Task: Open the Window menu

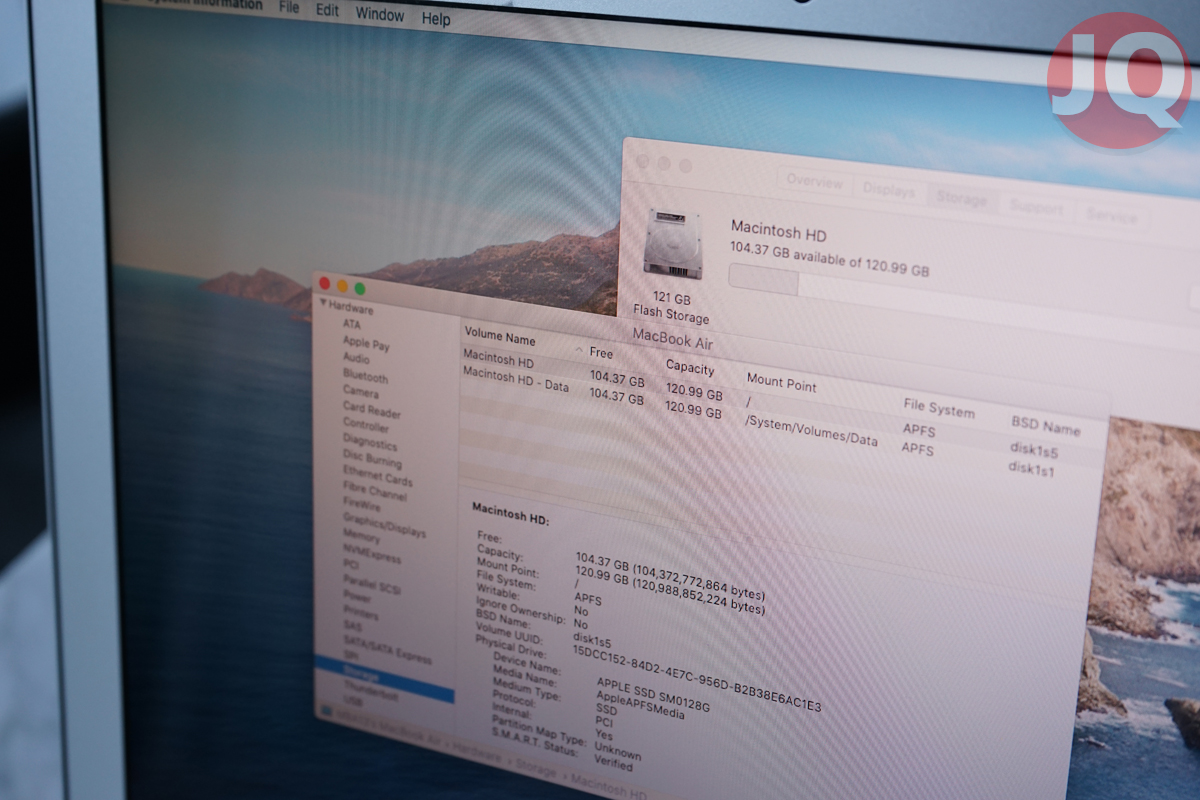Action: pyautogui.click(x=380, y=15)
